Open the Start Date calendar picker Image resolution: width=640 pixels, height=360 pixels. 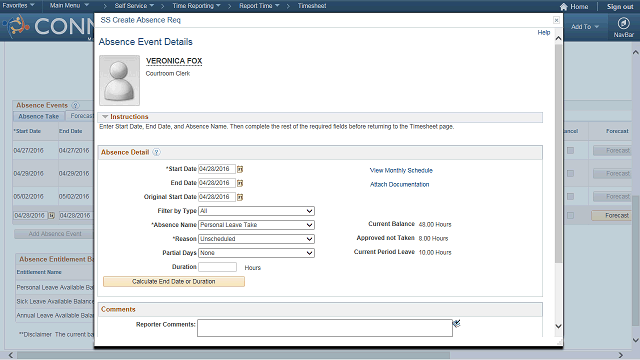(240, 169)
